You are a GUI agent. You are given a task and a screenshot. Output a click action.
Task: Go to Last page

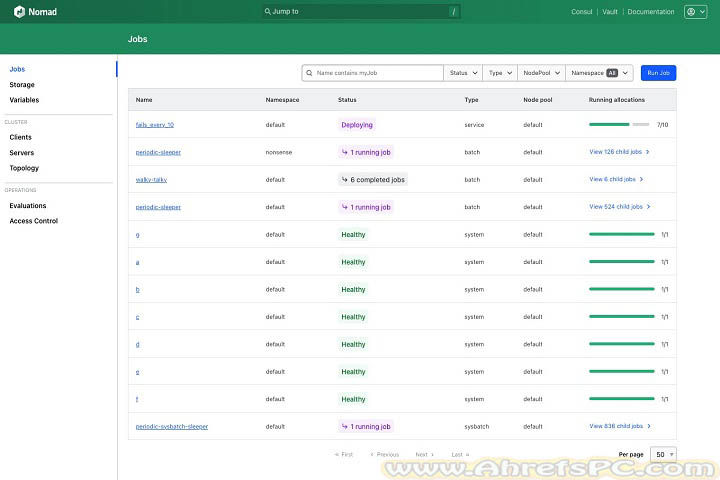pos(460,454)
